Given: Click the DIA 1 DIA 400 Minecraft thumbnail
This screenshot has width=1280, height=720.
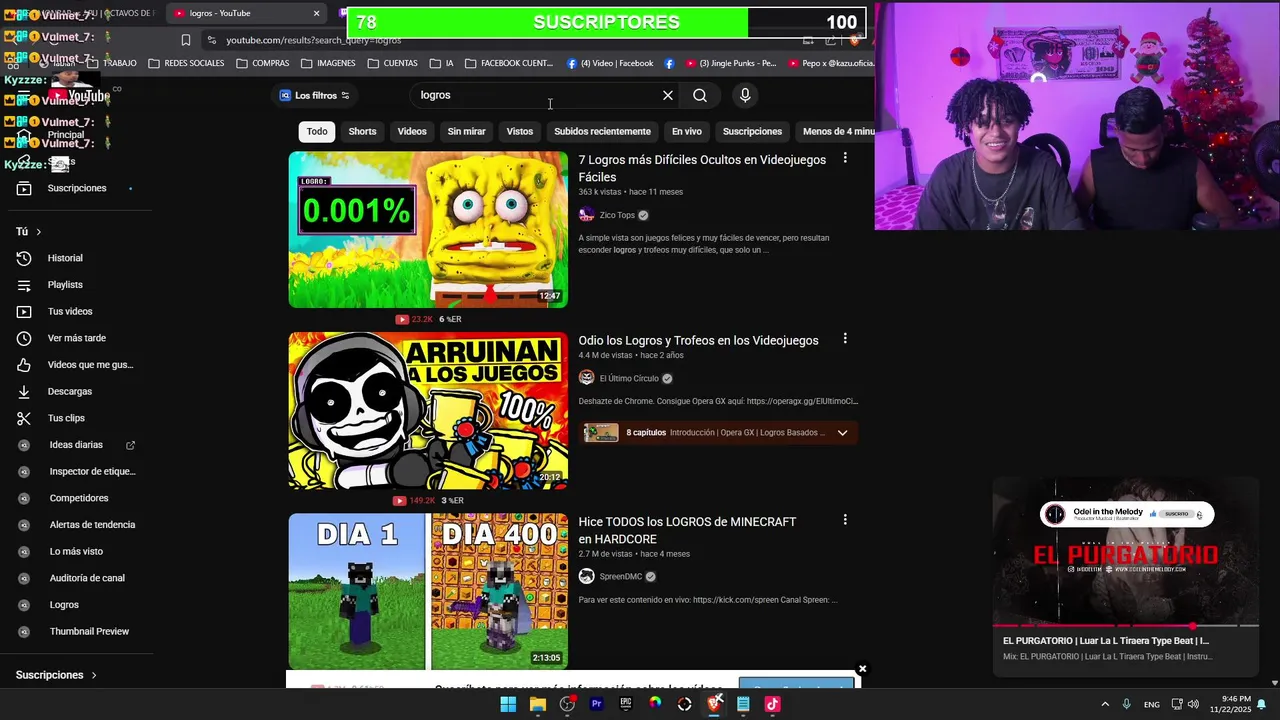Looking at the screenshot, I should coord(428,592).
